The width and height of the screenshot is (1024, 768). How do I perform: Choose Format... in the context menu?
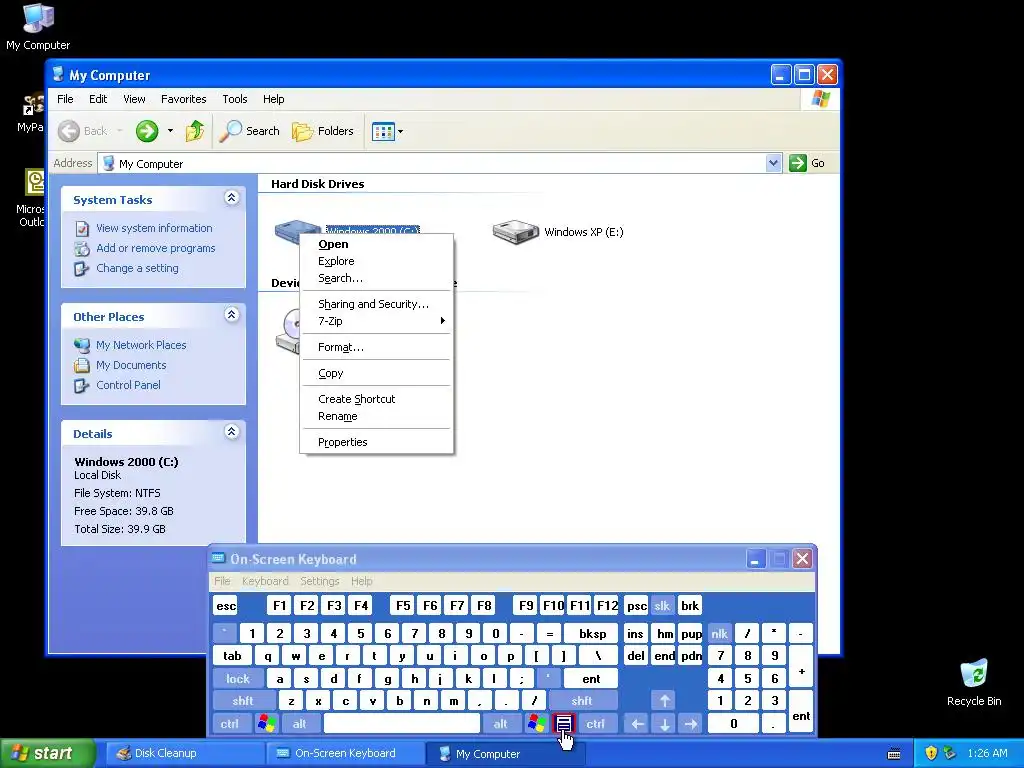376,347
